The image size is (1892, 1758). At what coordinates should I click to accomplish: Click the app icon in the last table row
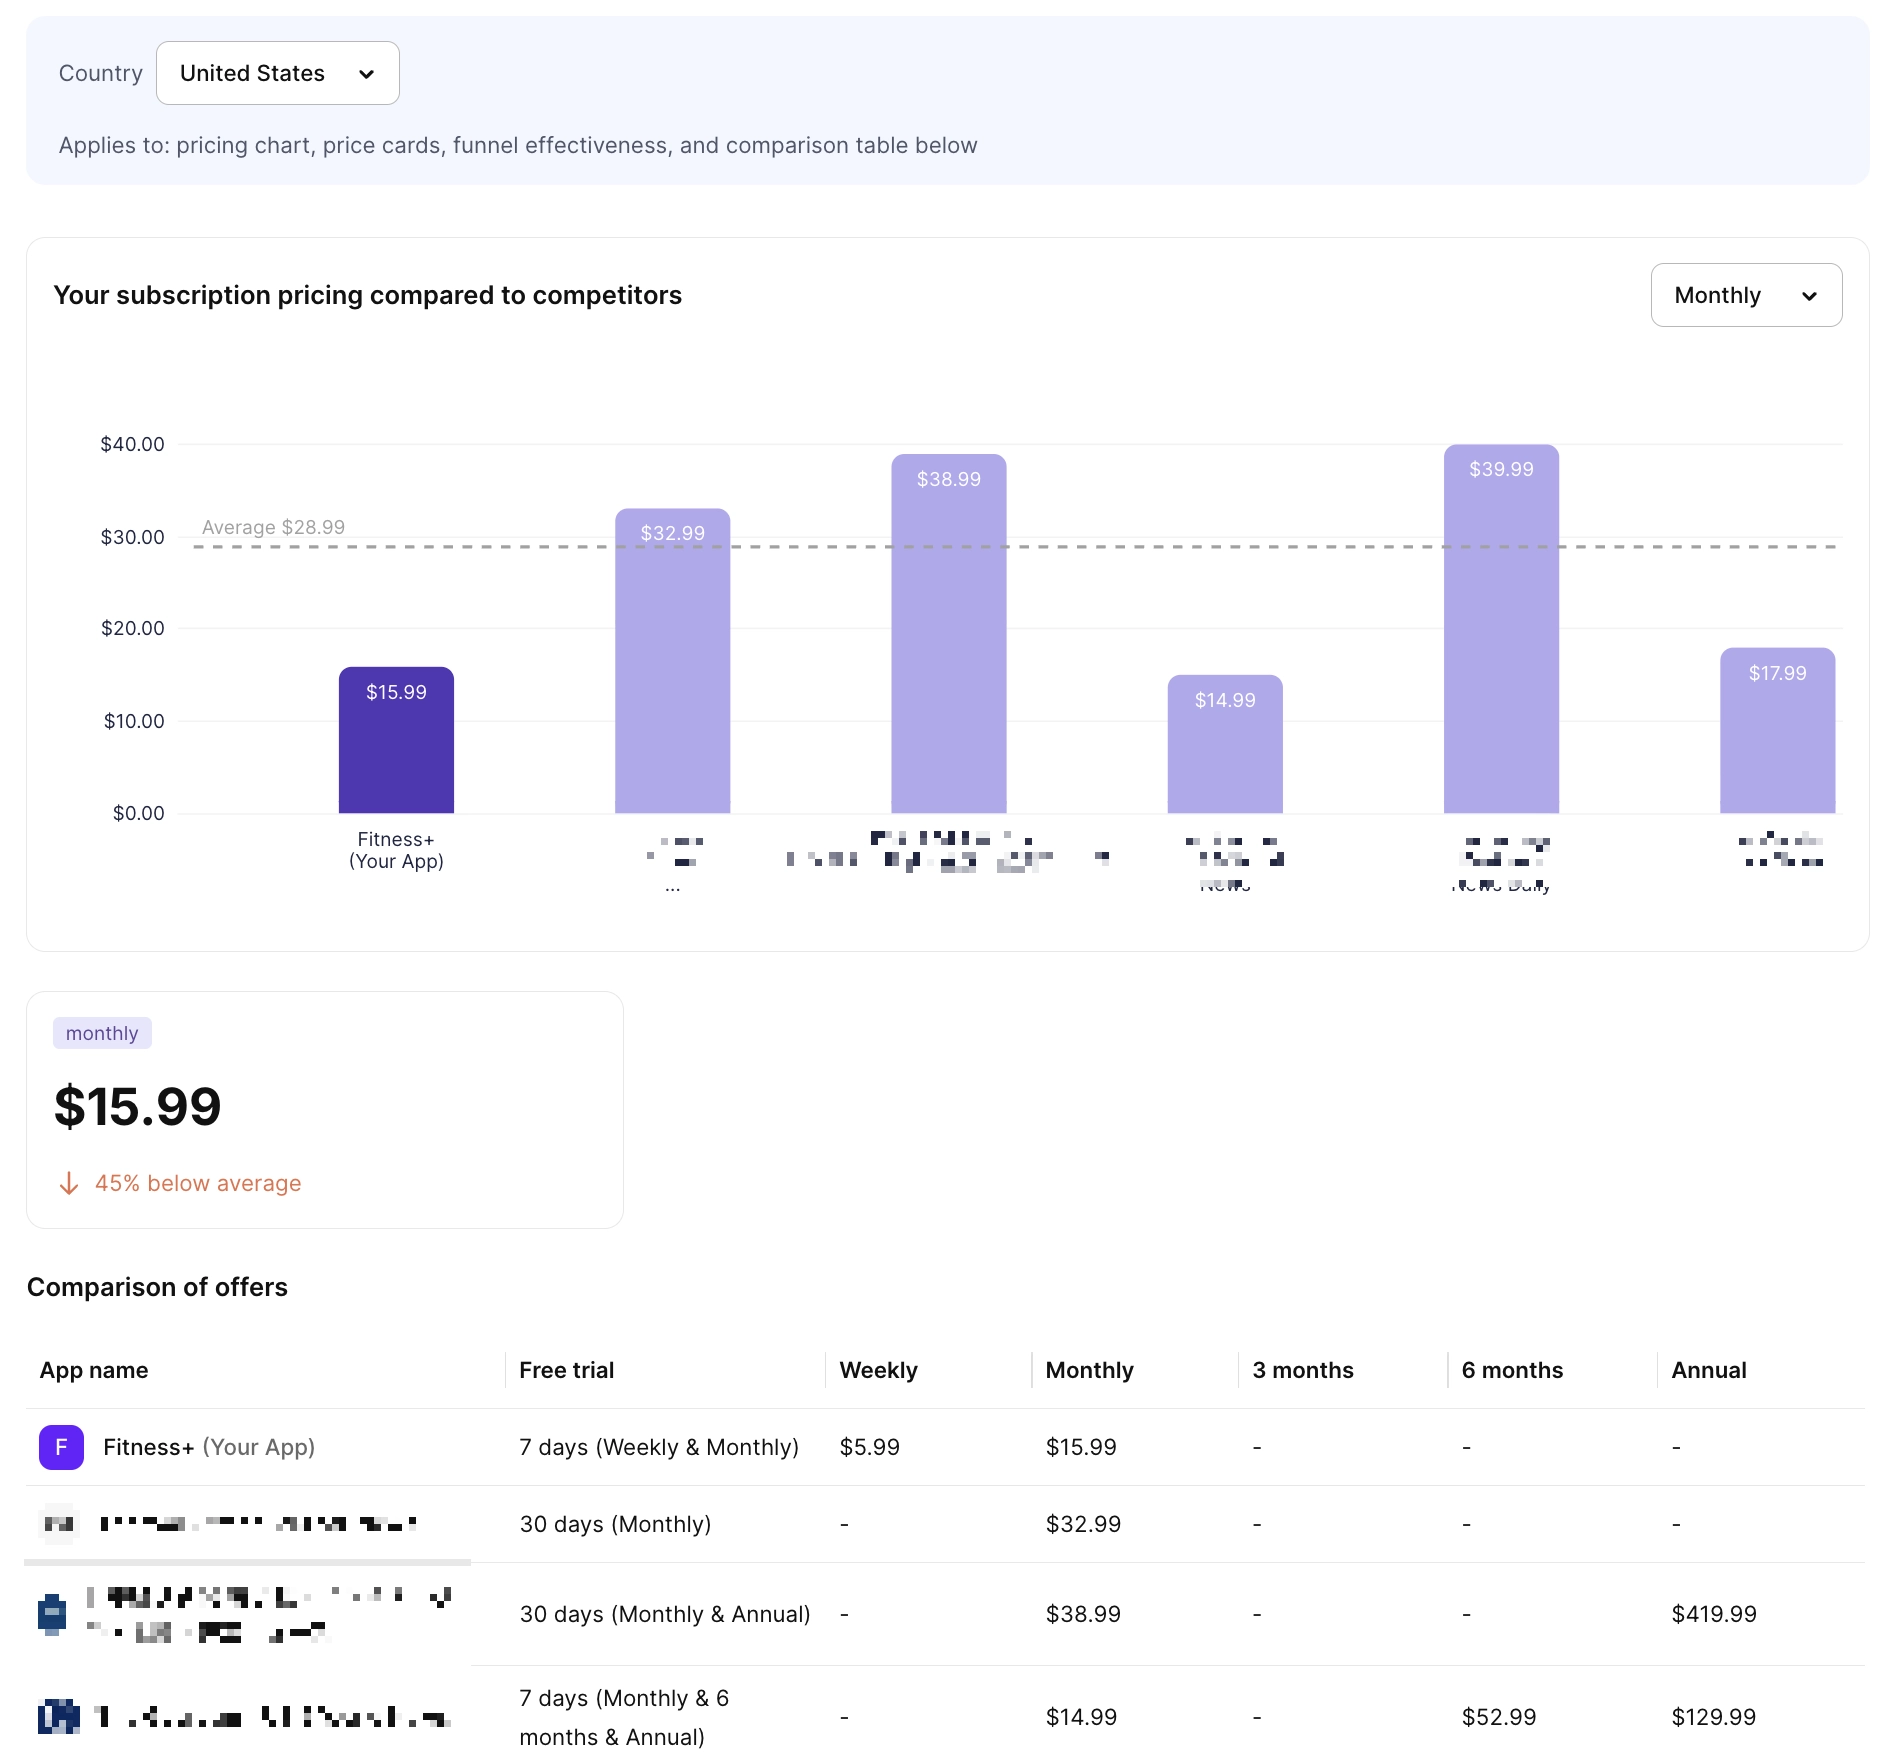61,1716
